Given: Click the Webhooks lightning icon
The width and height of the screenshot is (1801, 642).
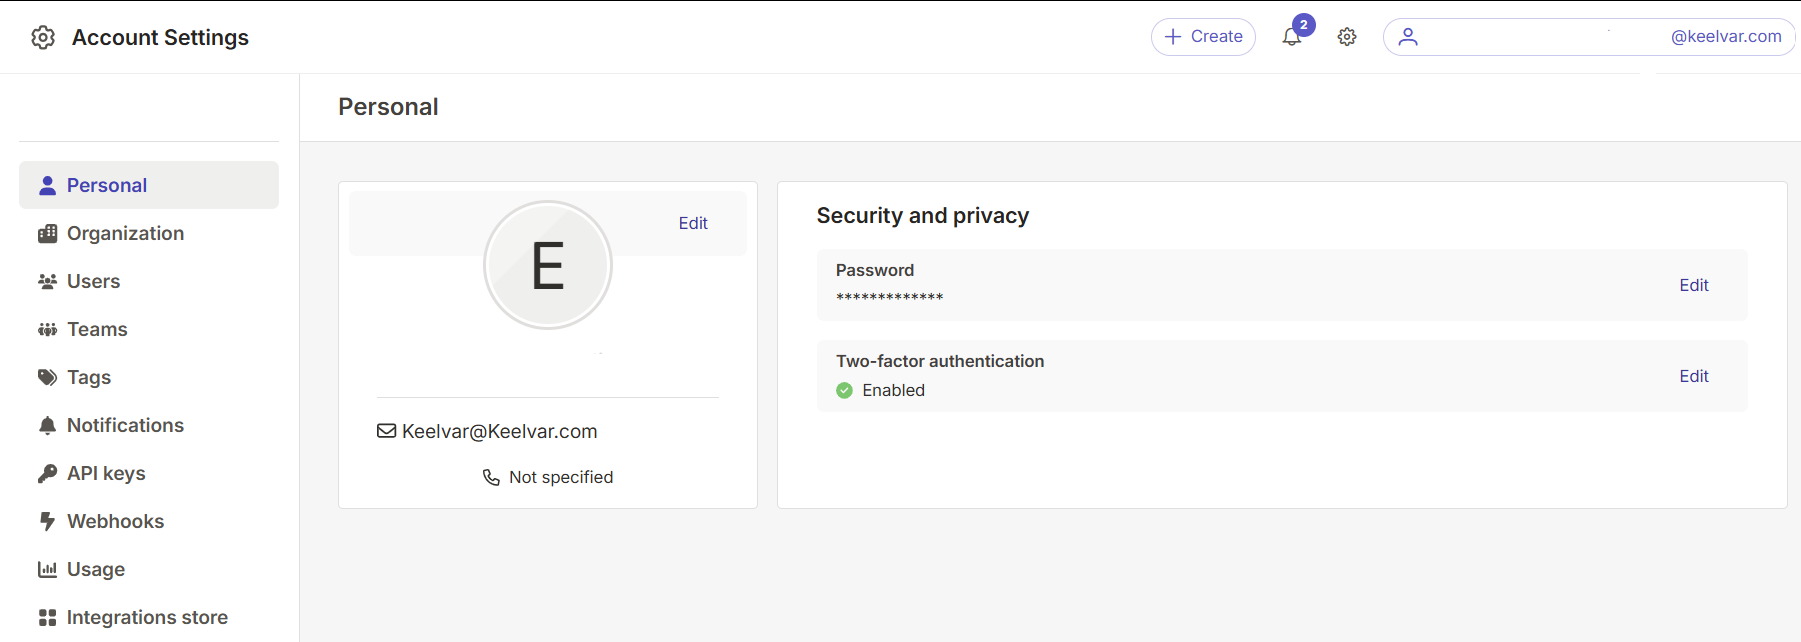Looking at the screenshot, I should coord(47,521).
